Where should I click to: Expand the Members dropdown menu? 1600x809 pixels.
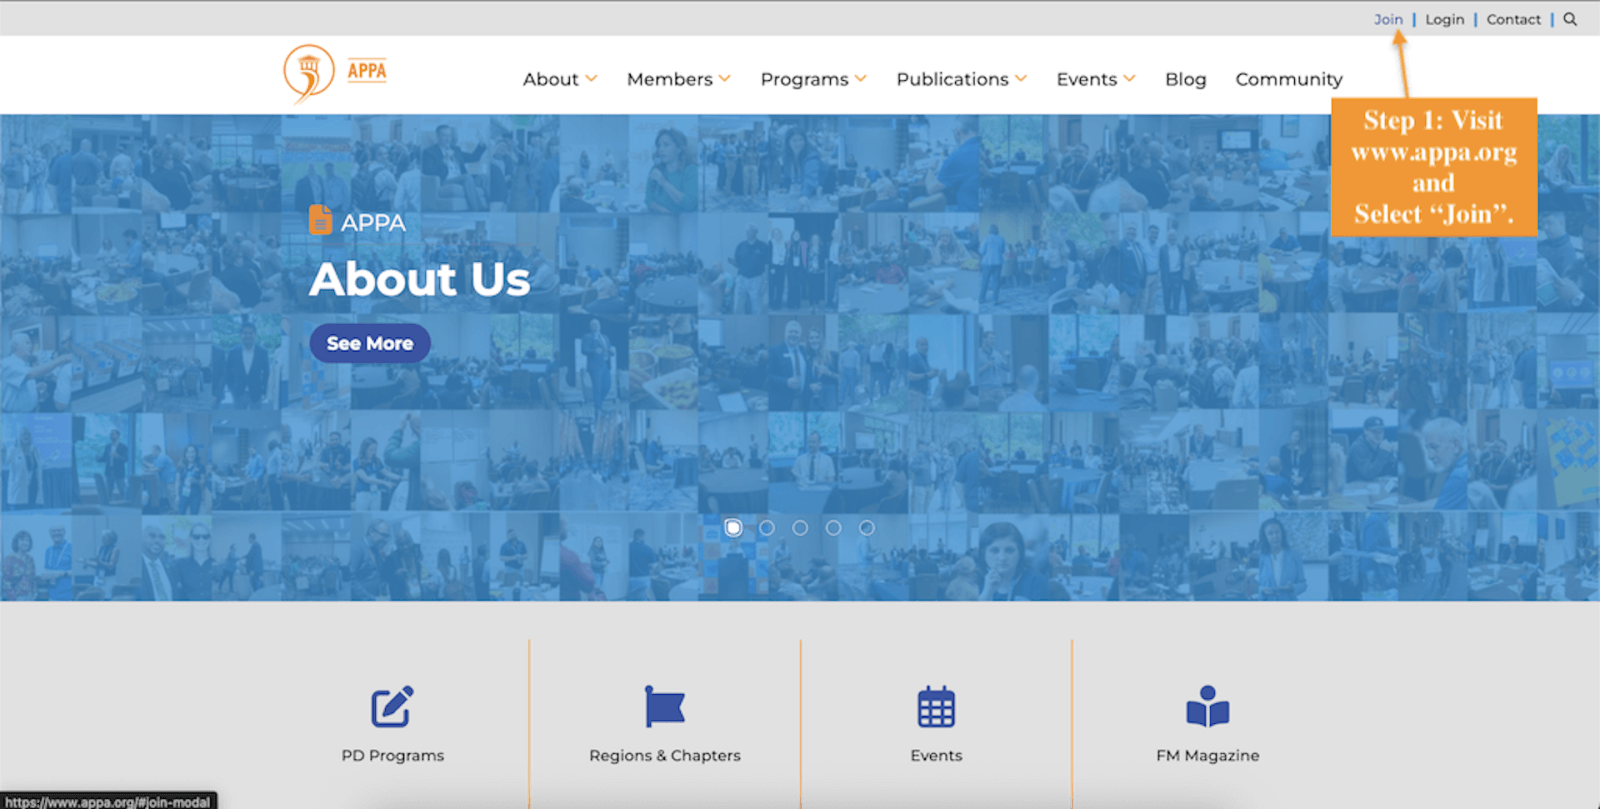click(x=678, y=79)
